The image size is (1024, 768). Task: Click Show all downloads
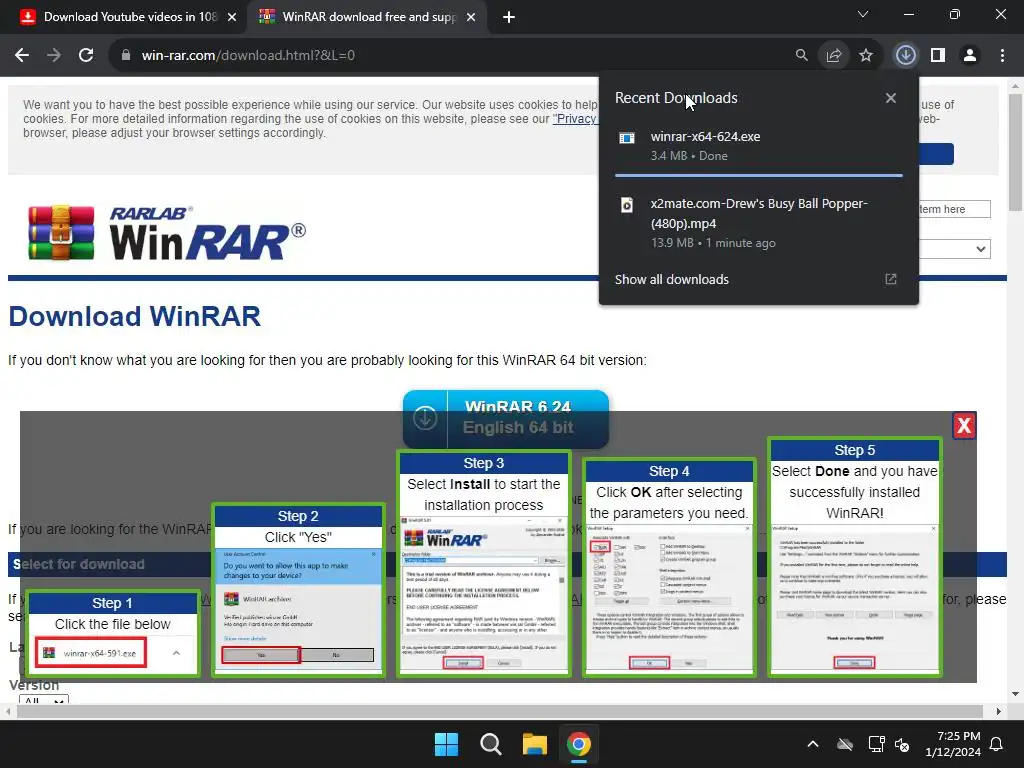coord(671,280)
